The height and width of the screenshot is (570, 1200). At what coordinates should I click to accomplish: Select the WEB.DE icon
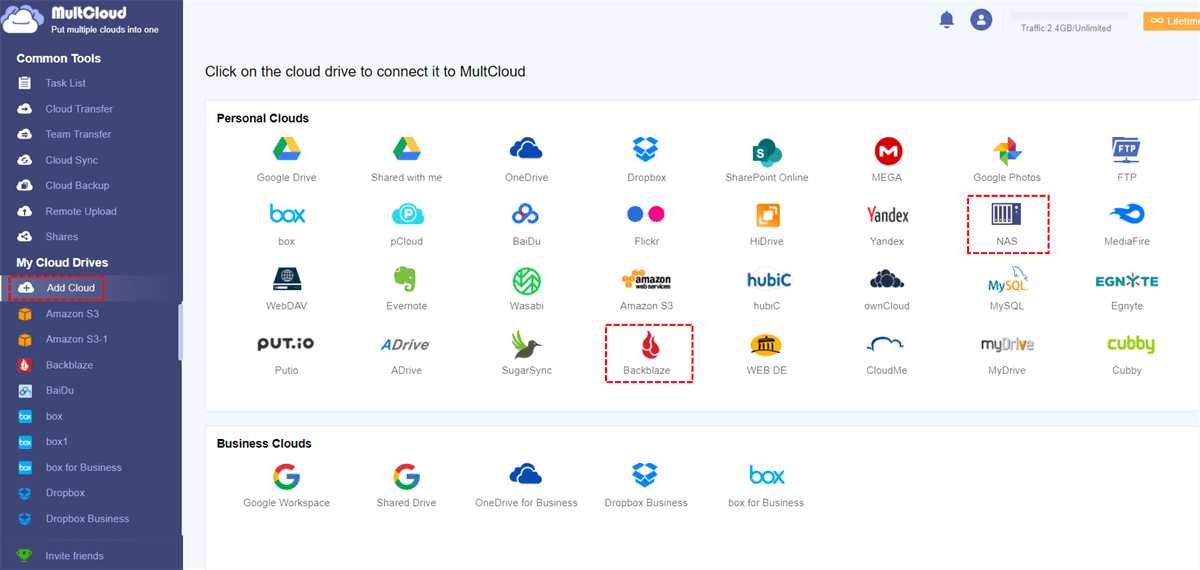[x=766, y=344]
